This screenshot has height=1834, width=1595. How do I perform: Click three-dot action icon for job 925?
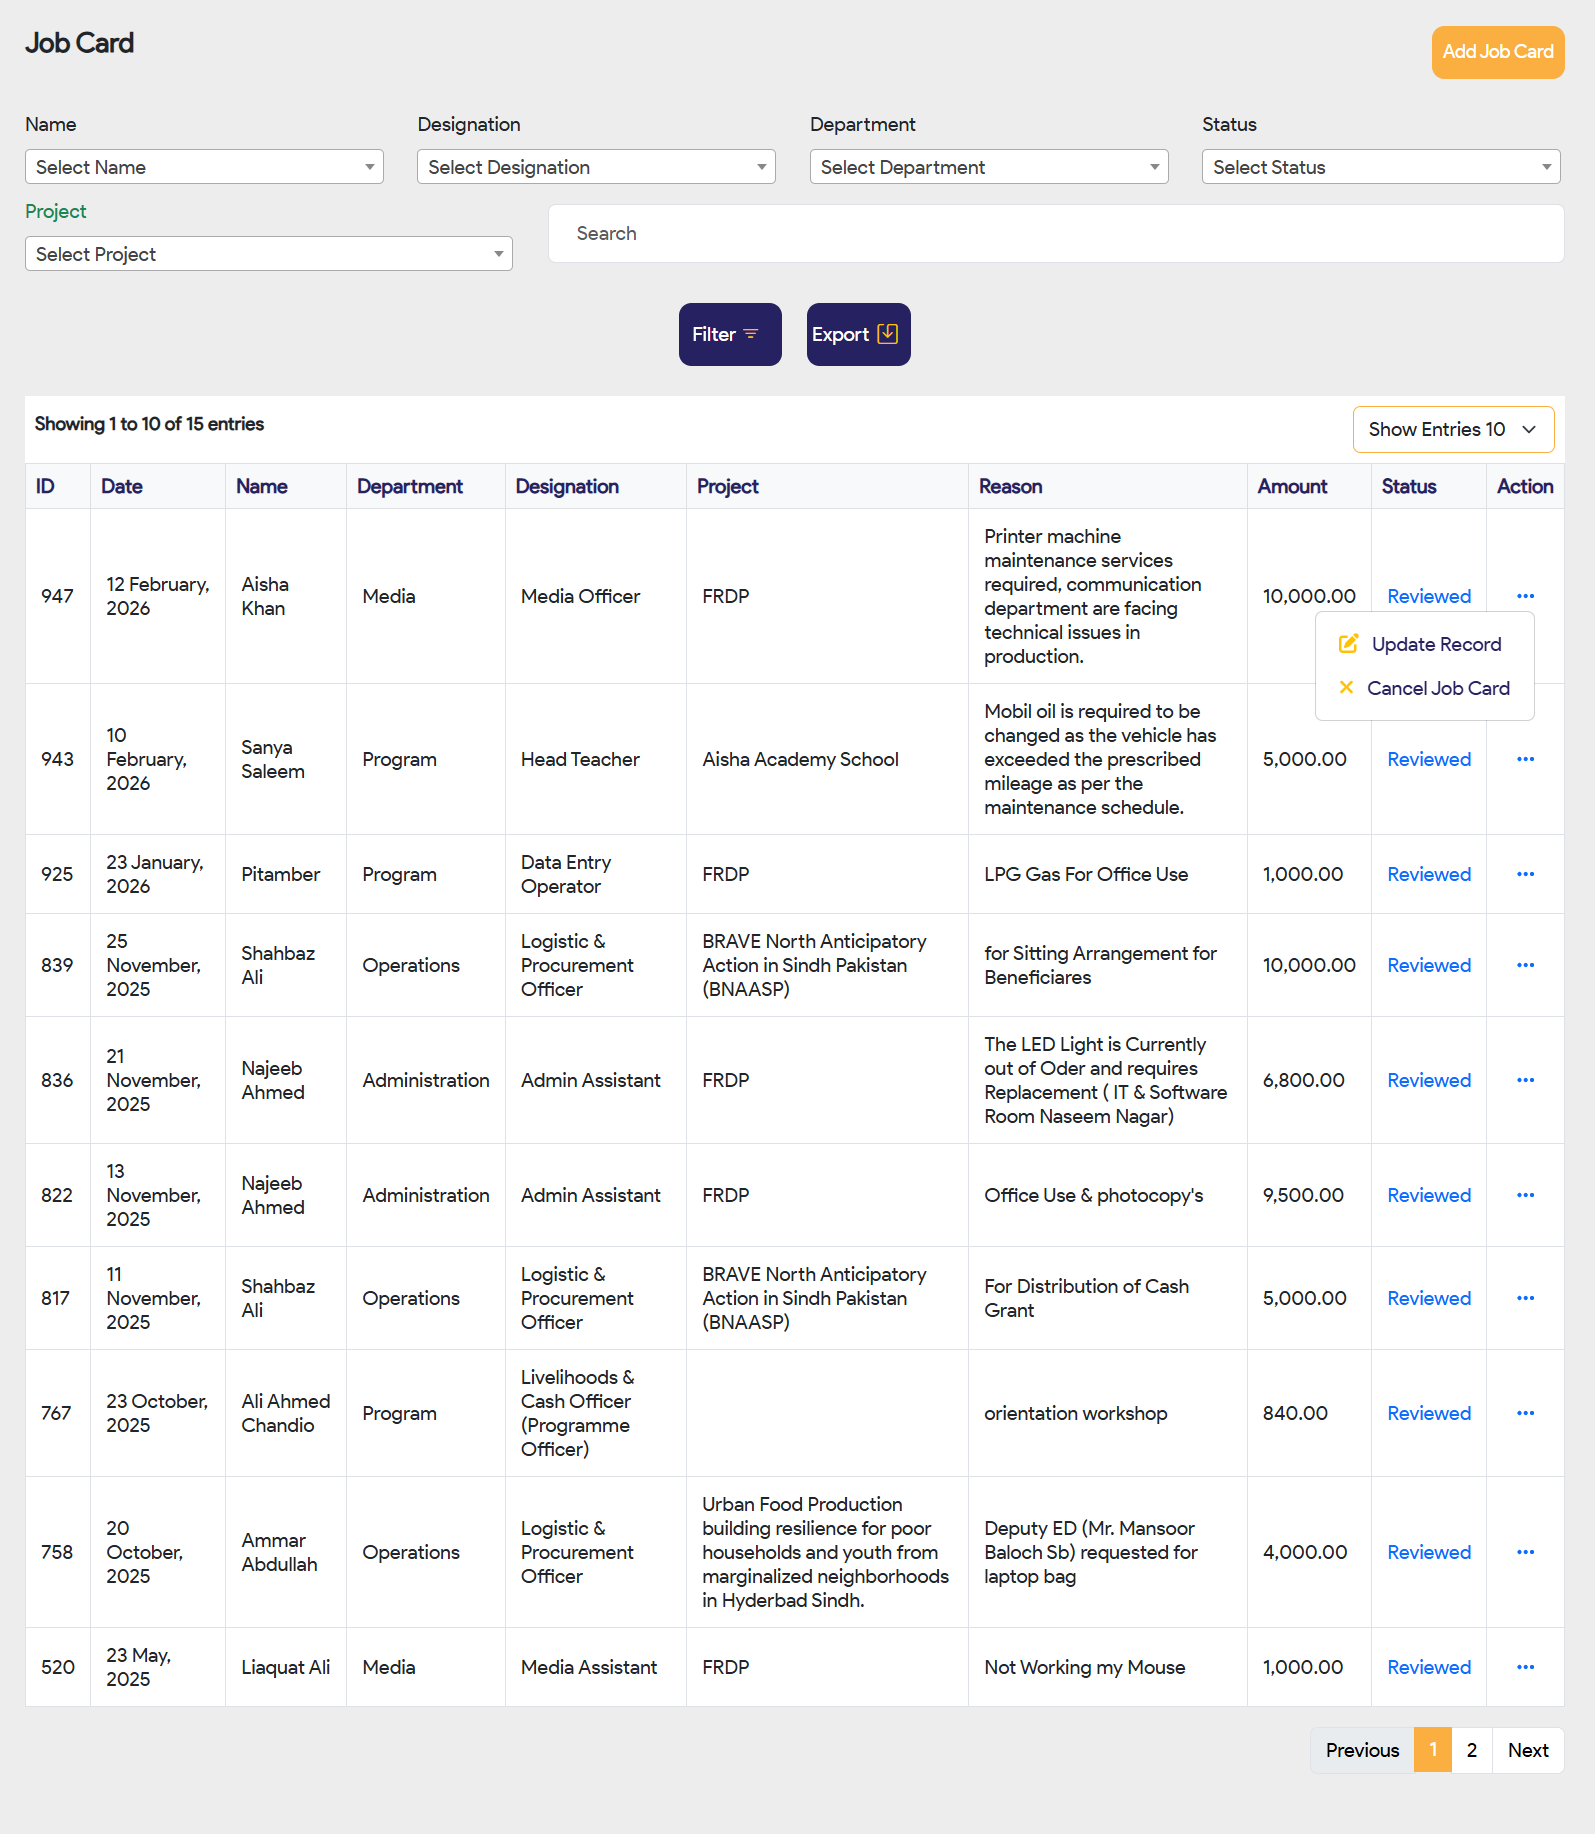click(x=1525, y=874)
